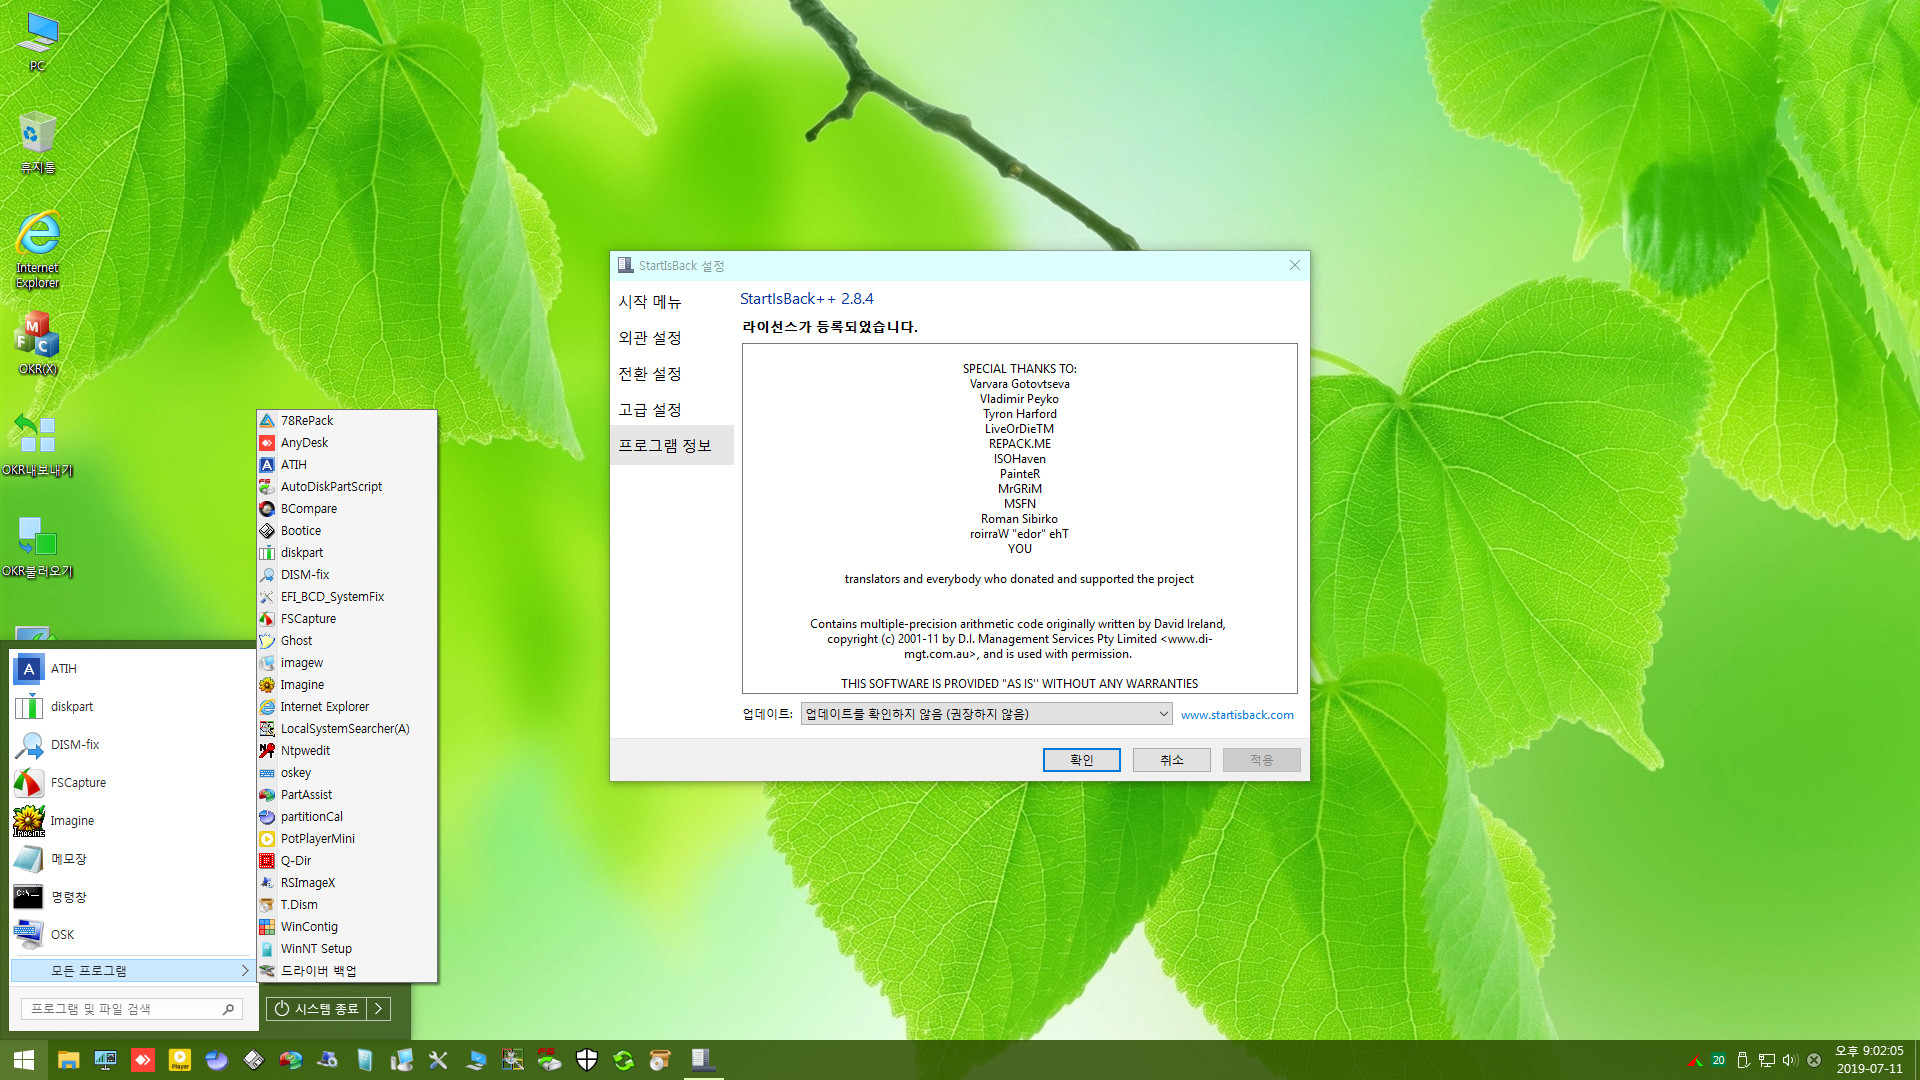This screenshot has width=1920, height=1080.
Task: Click the search magnifier in start menu
Action: [x=228, y=1009]
